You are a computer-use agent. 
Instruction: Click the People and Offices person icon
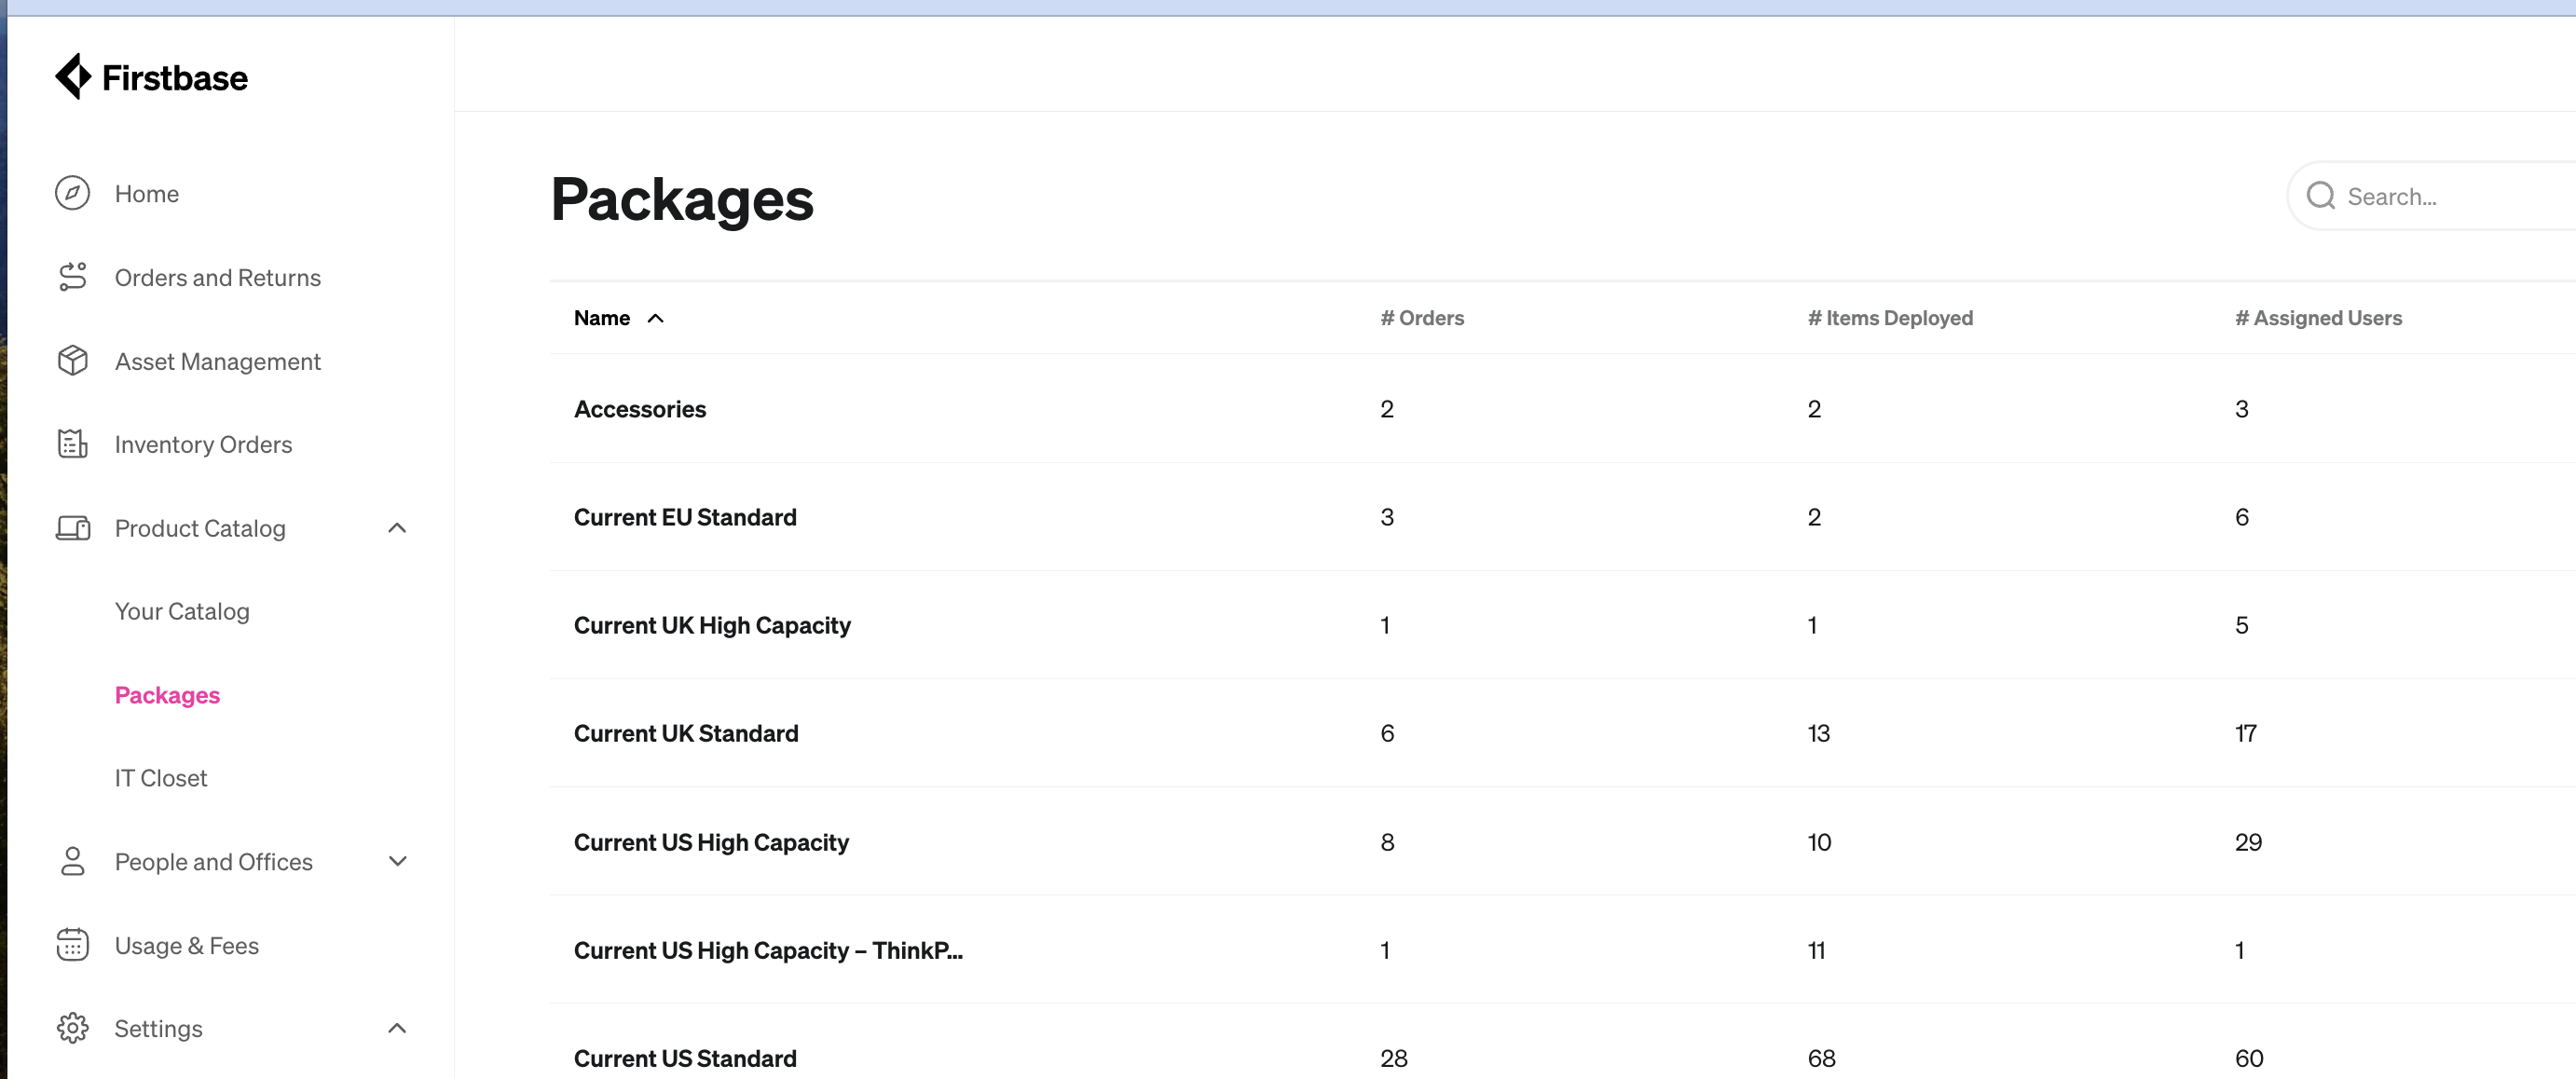(72, 862)
